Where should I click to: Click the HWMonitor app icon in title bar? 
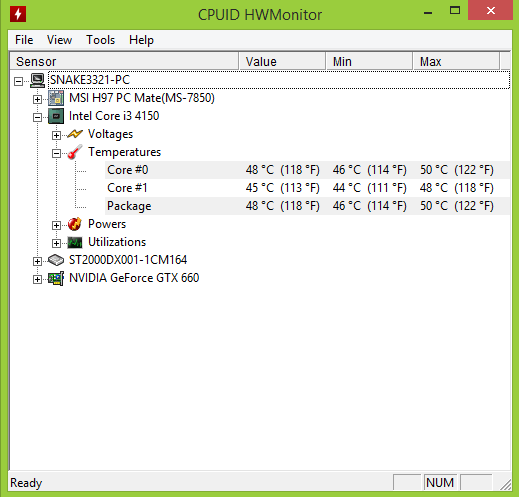coord(18,14)
